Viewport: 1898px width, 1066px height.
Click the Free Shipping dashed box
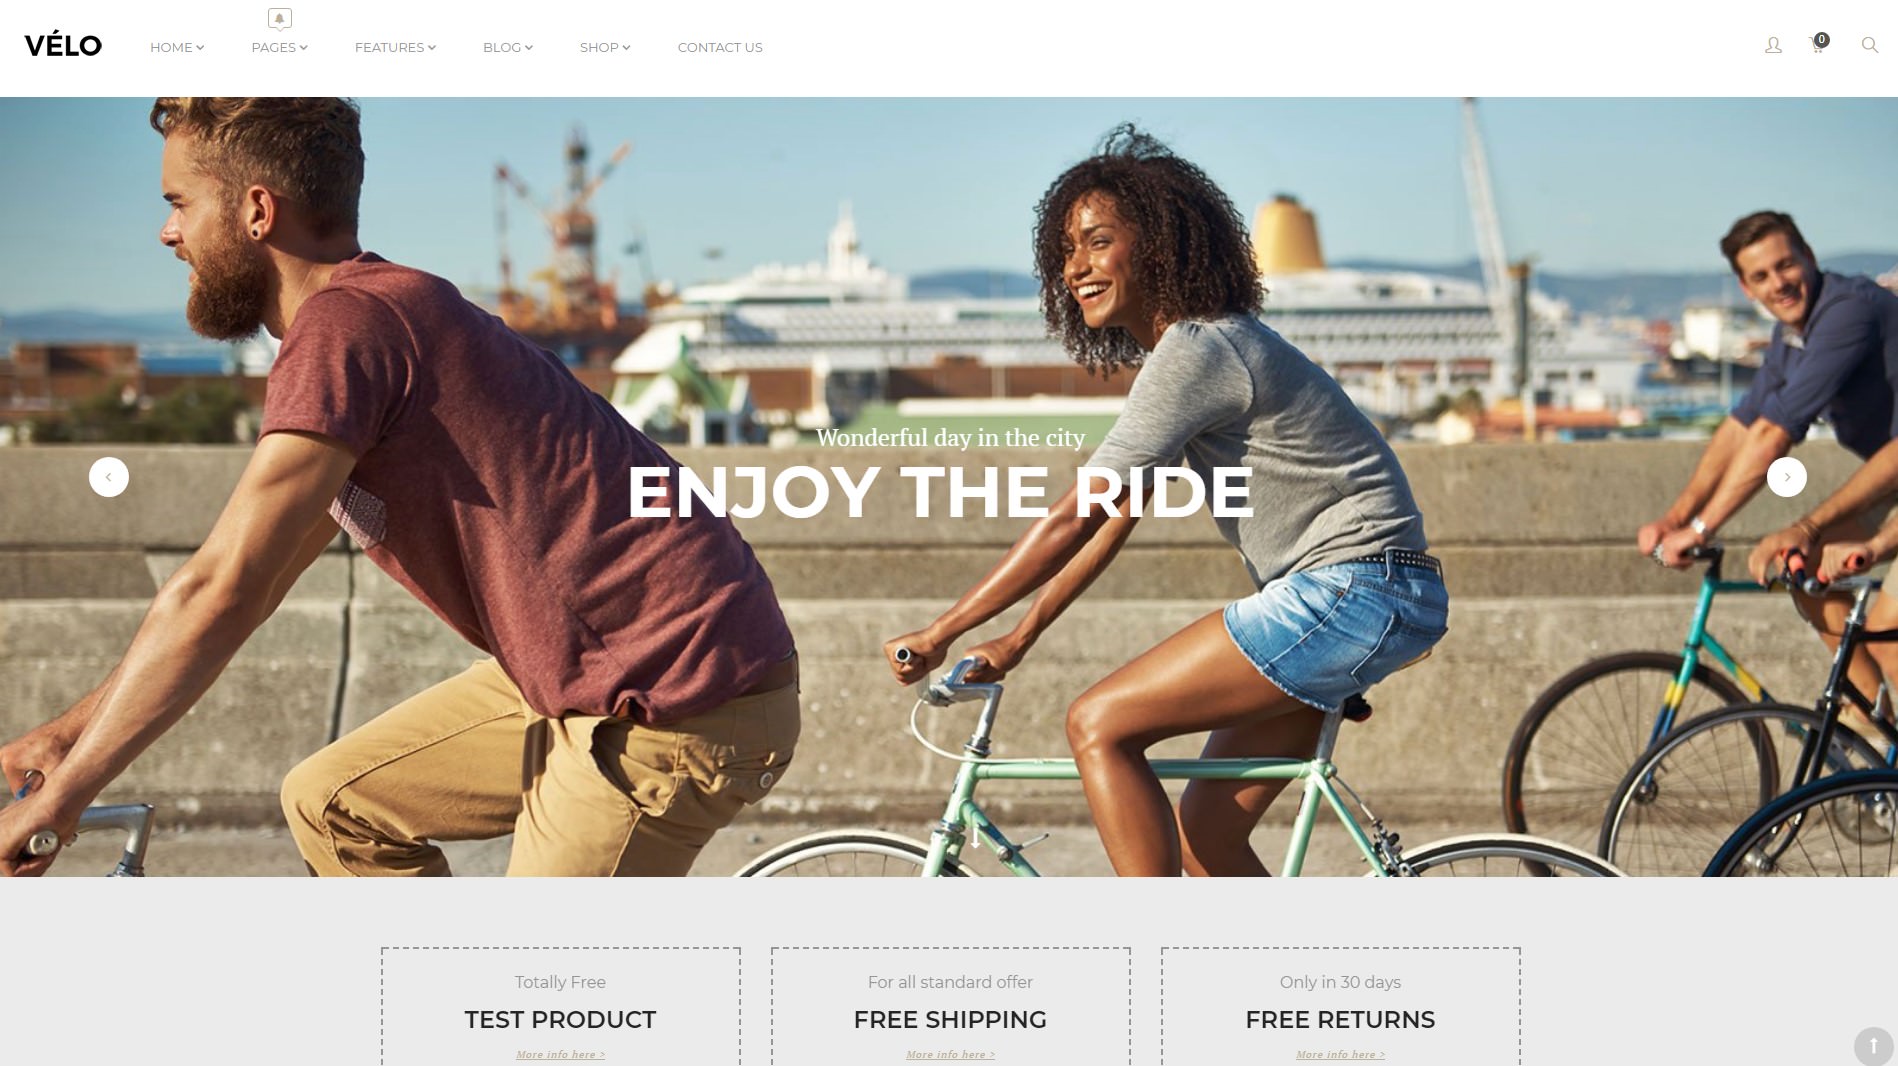click(x=951, y=1006)
